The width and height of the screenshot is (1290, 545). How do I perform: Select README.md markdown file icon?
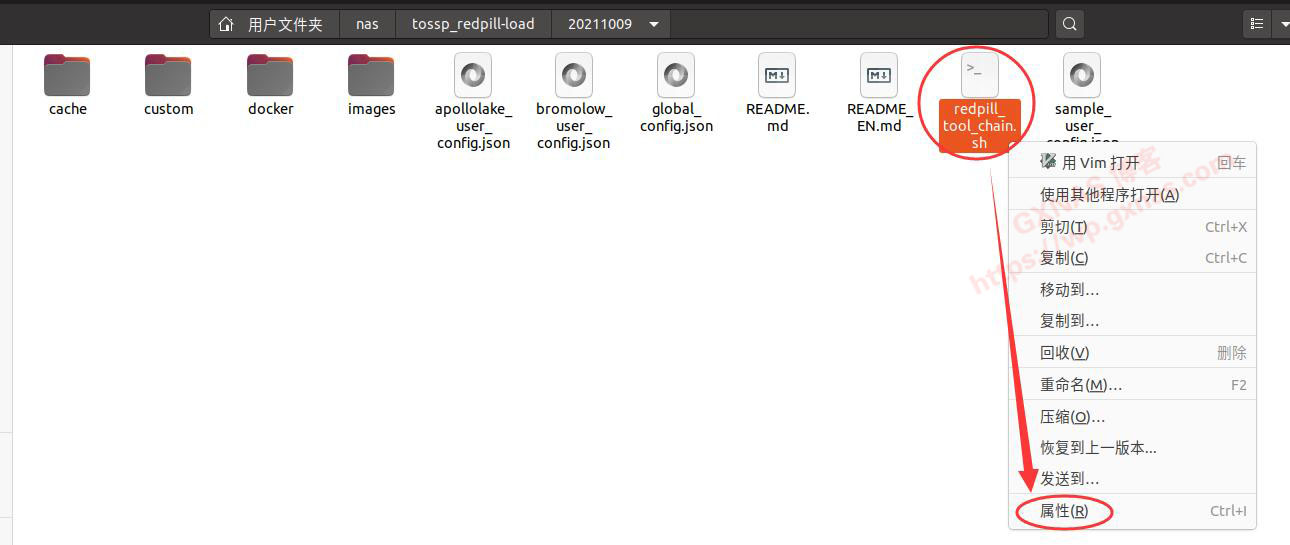click(777, 75)
